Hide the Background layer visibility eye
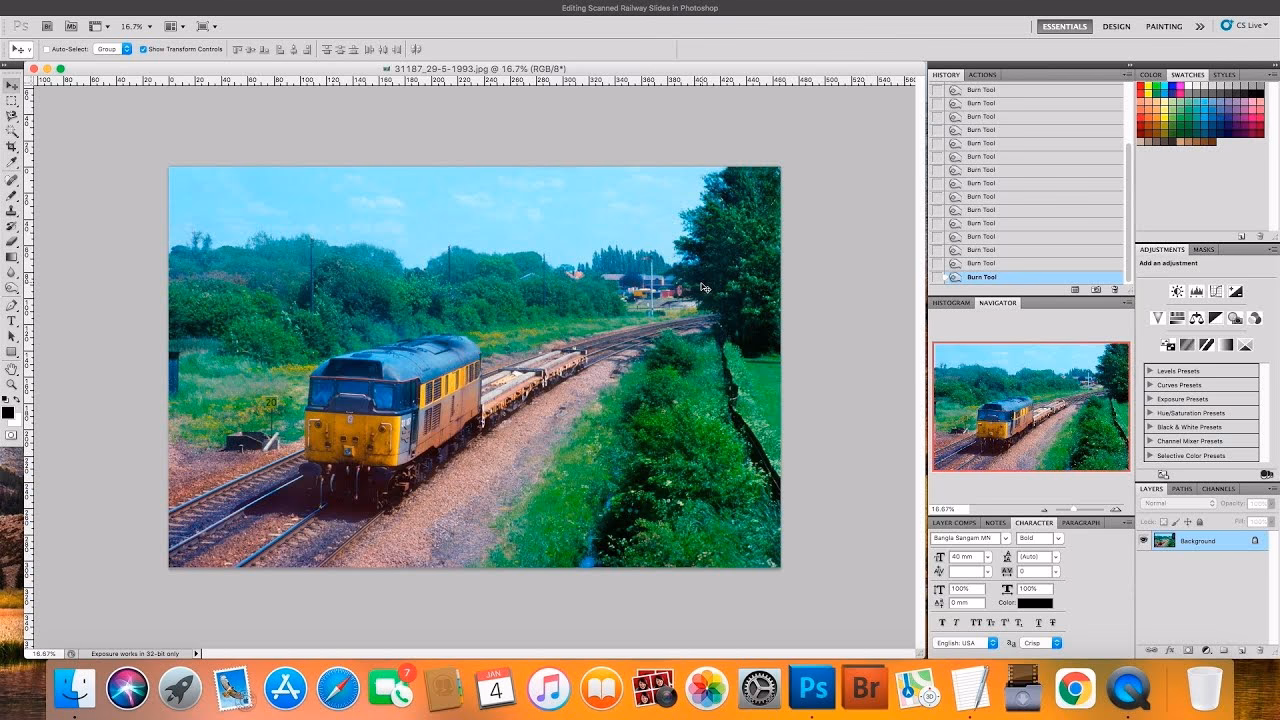The image size is (1280, 720). (1144, 541)
